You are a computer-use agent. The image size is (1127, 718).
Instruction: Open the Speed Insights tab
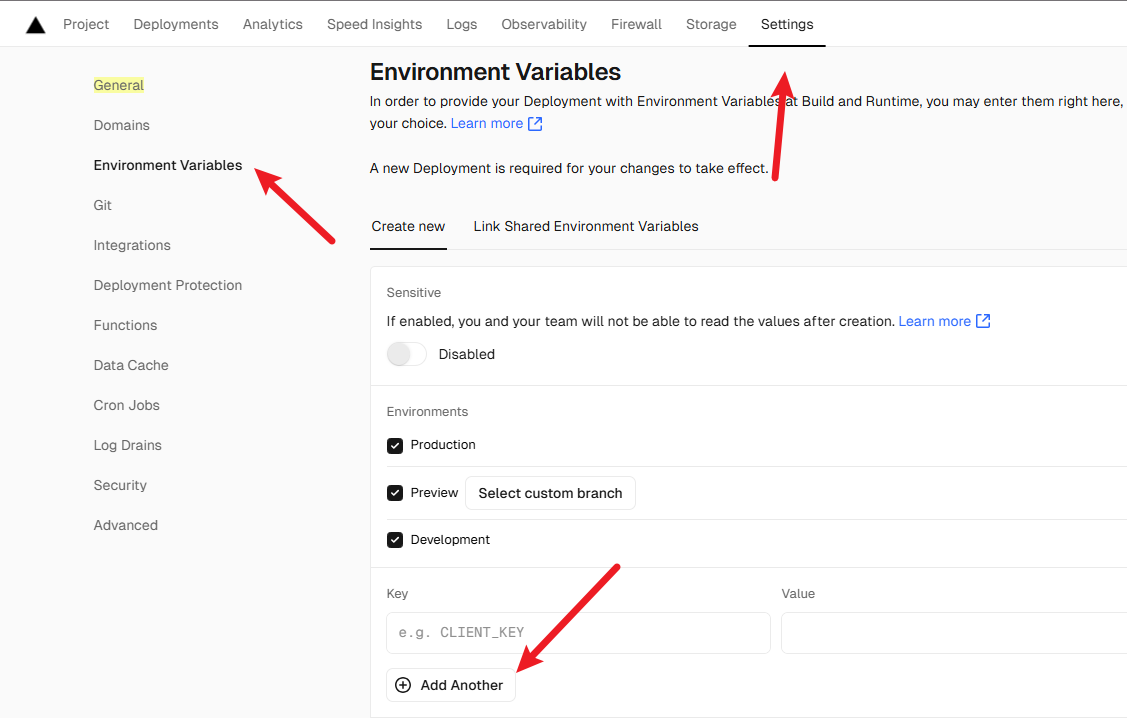[x=374, y=24]
